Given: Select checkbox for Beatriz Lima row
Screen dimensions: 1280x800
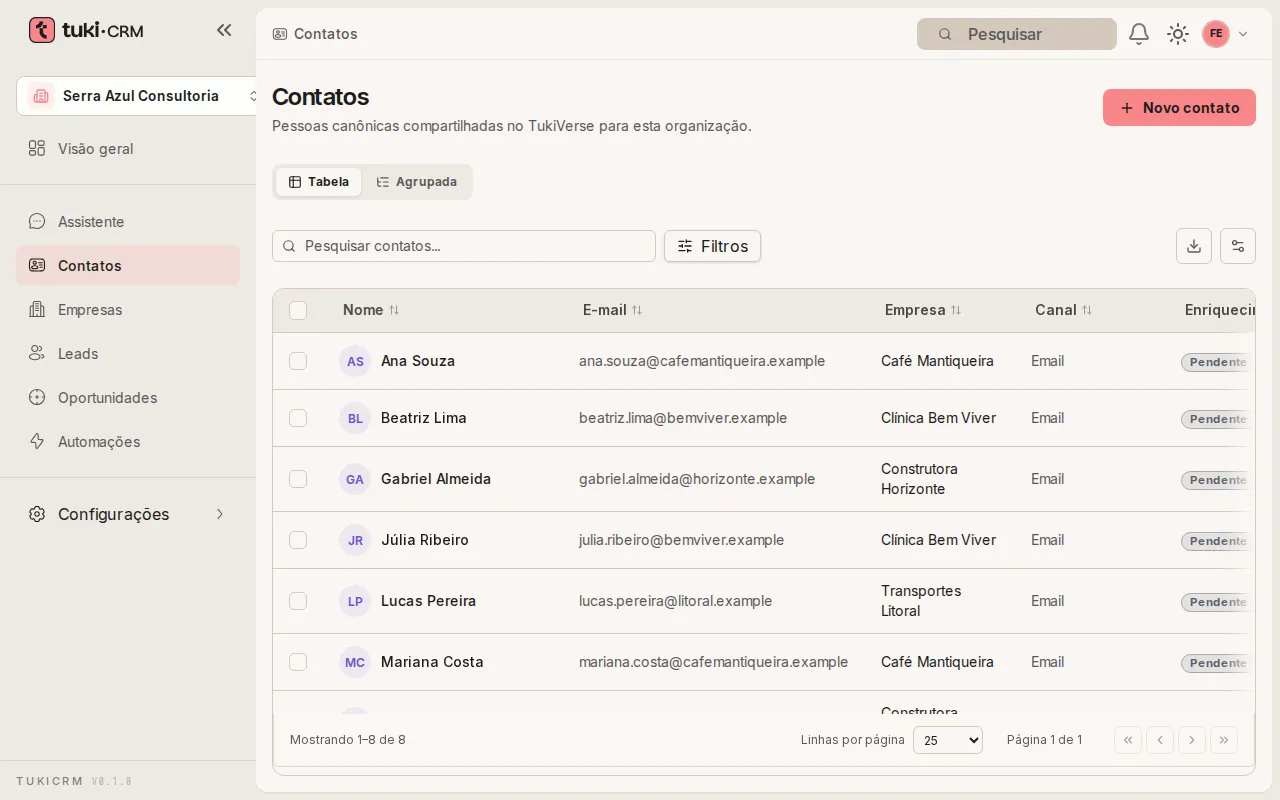Looking at the screenshot, I should tap(298, 418).
